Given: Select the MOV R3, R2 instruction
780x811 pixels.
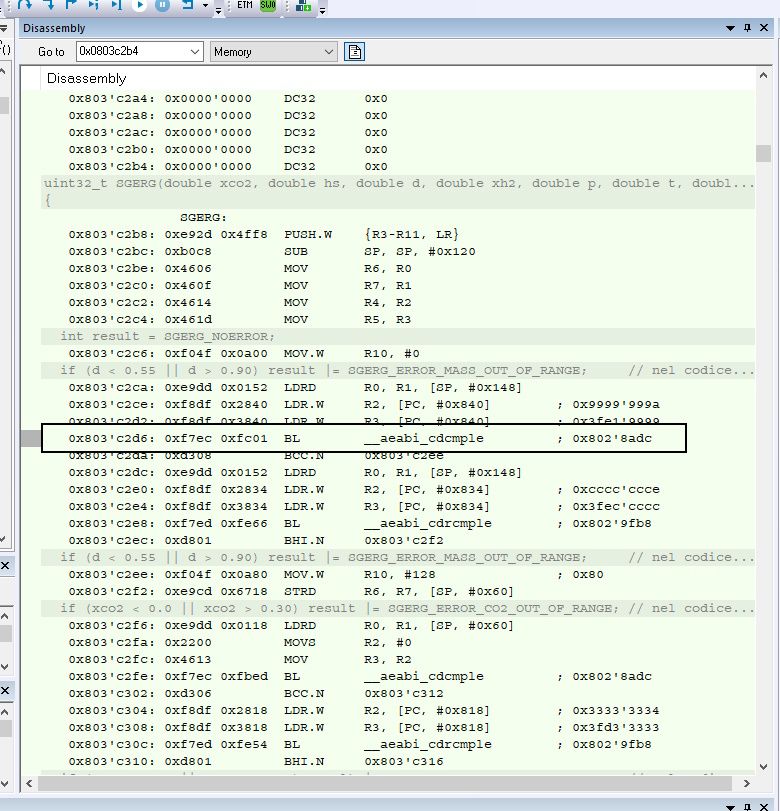Looking at the screenshot, I should [398, 659].
